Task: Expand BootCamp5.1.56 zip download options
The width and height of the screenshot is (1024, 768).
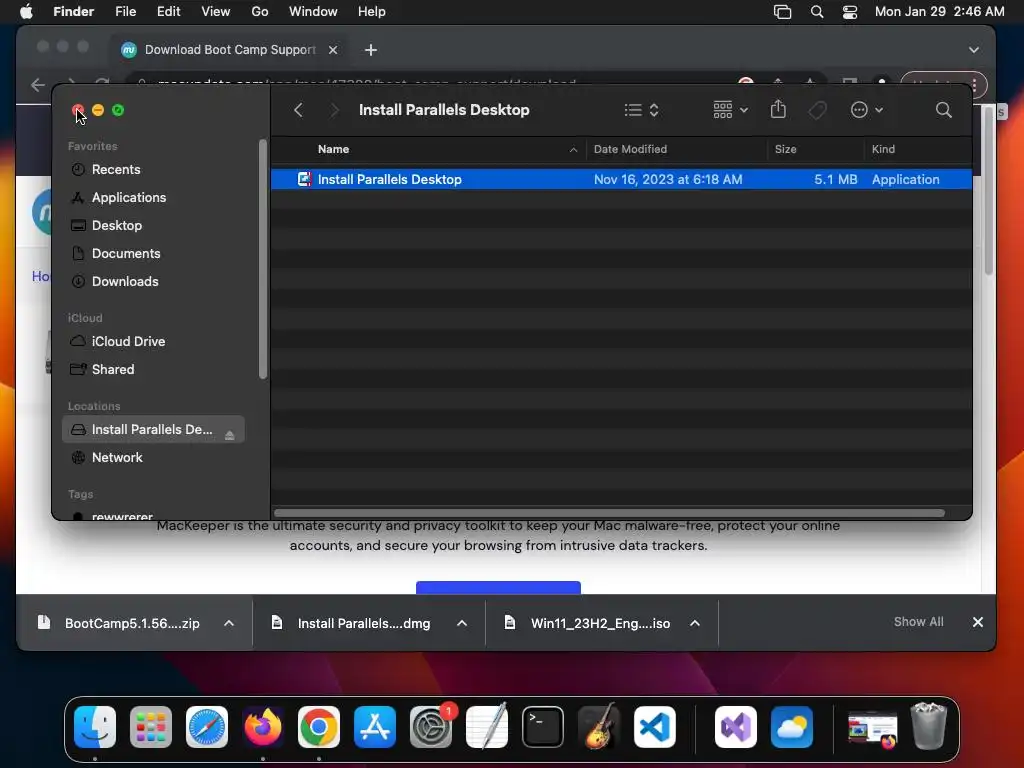Action: tap(229, 623)
